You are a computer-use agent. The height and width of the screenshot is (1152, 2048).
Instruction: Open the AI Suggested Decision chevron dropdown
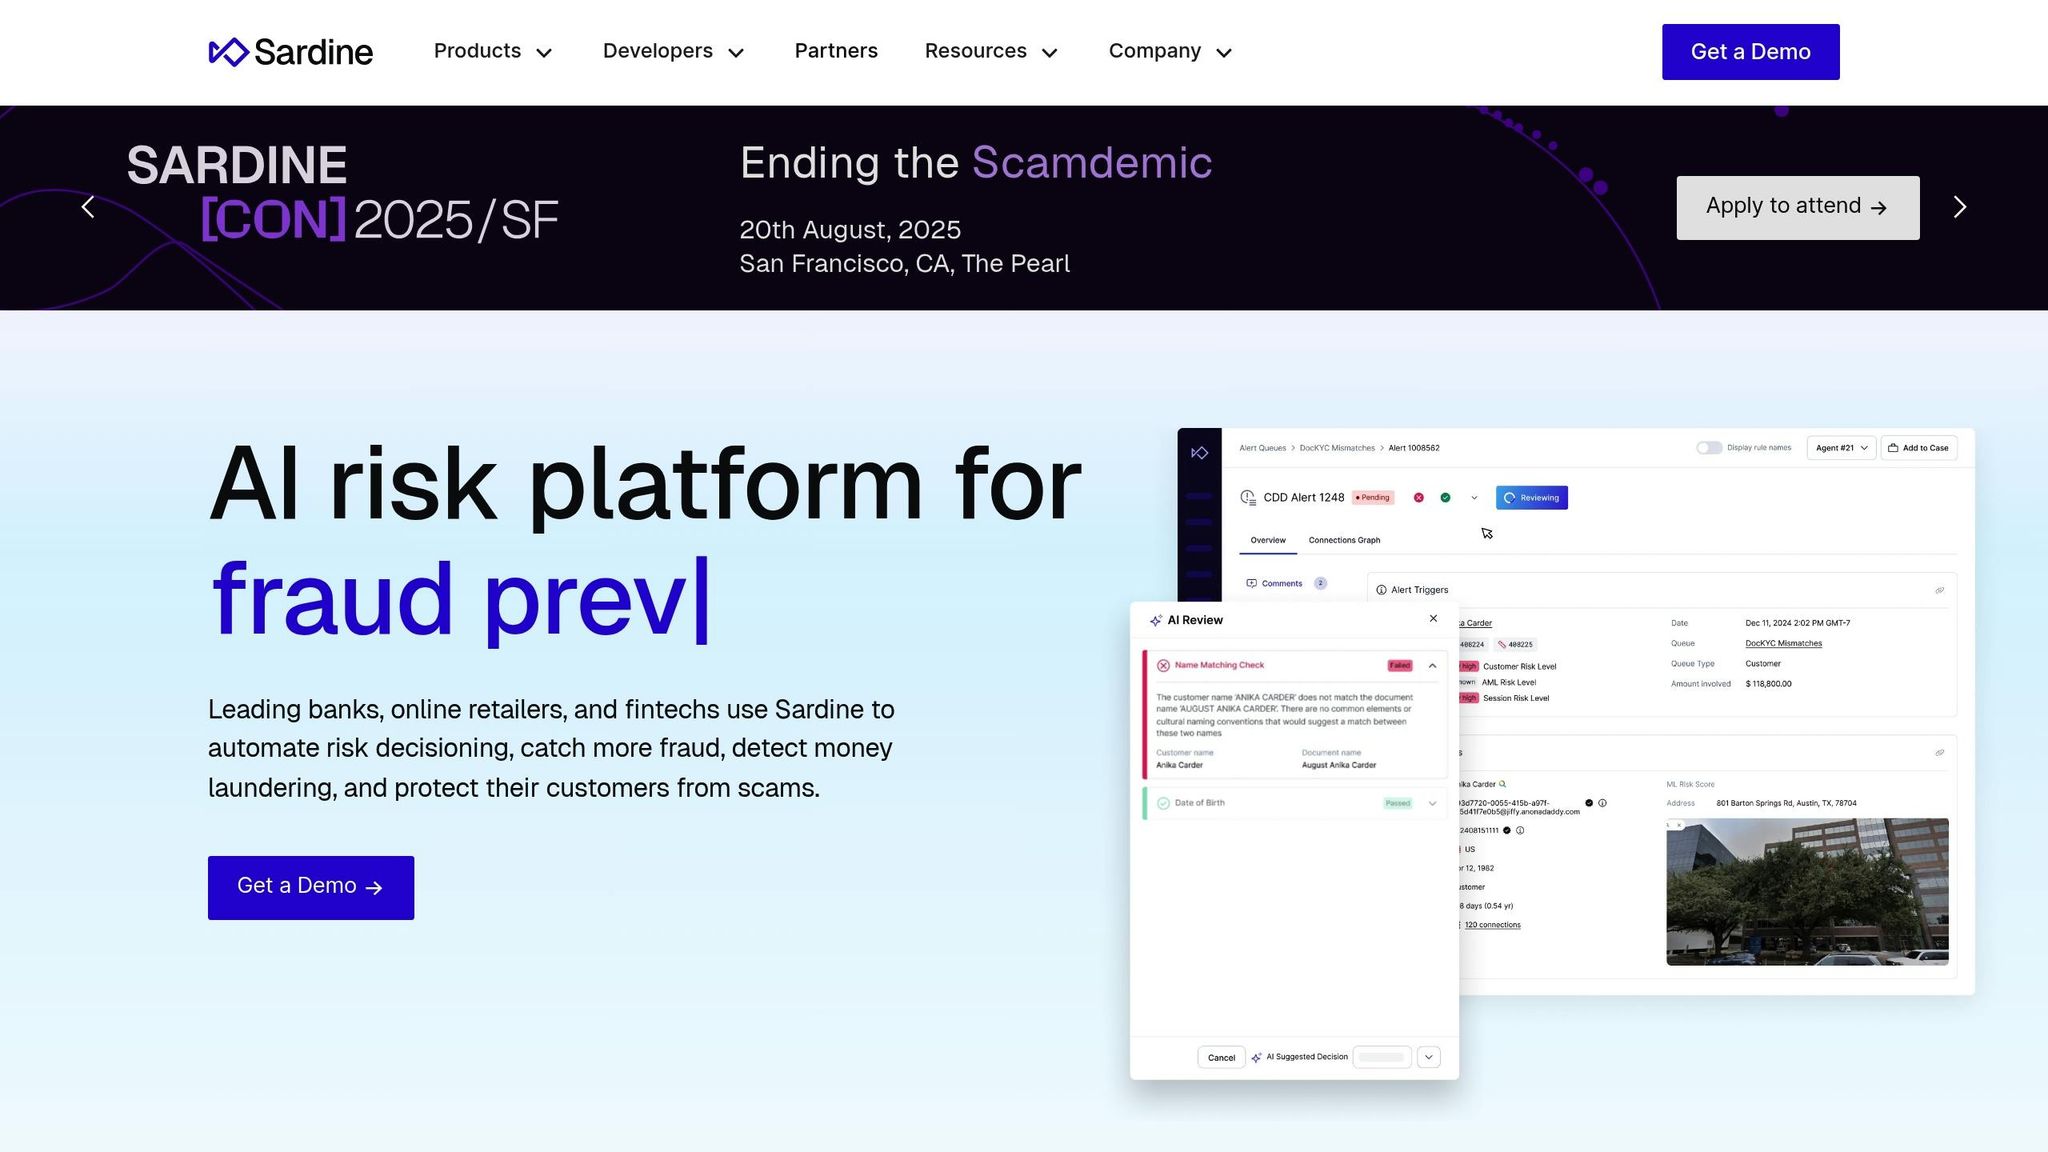point(1429,1057)
